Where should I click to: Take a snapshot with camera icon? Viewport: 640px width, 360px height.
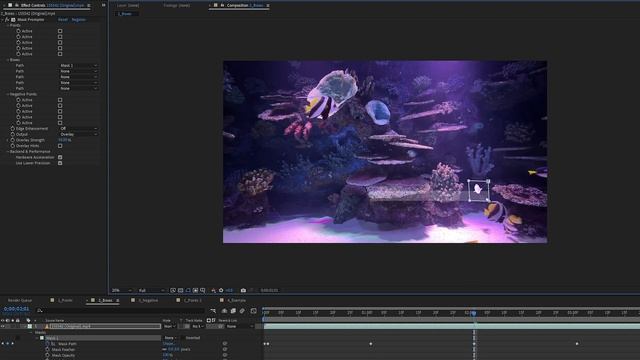point(243,290)
